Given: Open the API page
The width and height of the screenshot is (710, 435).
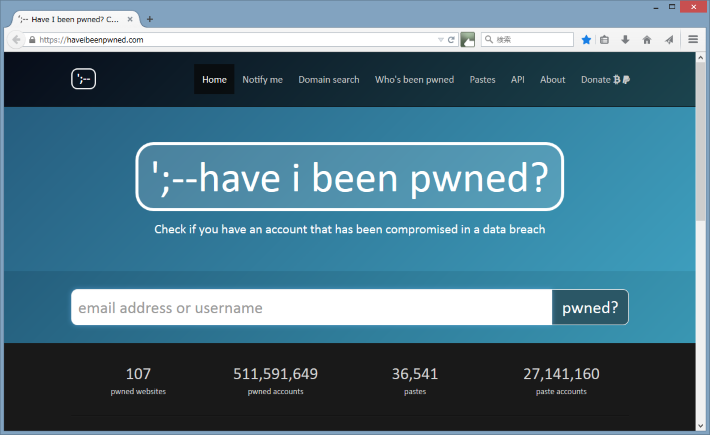Looking at the screenshot, I should pyautogui.click(x=518, y=80).
